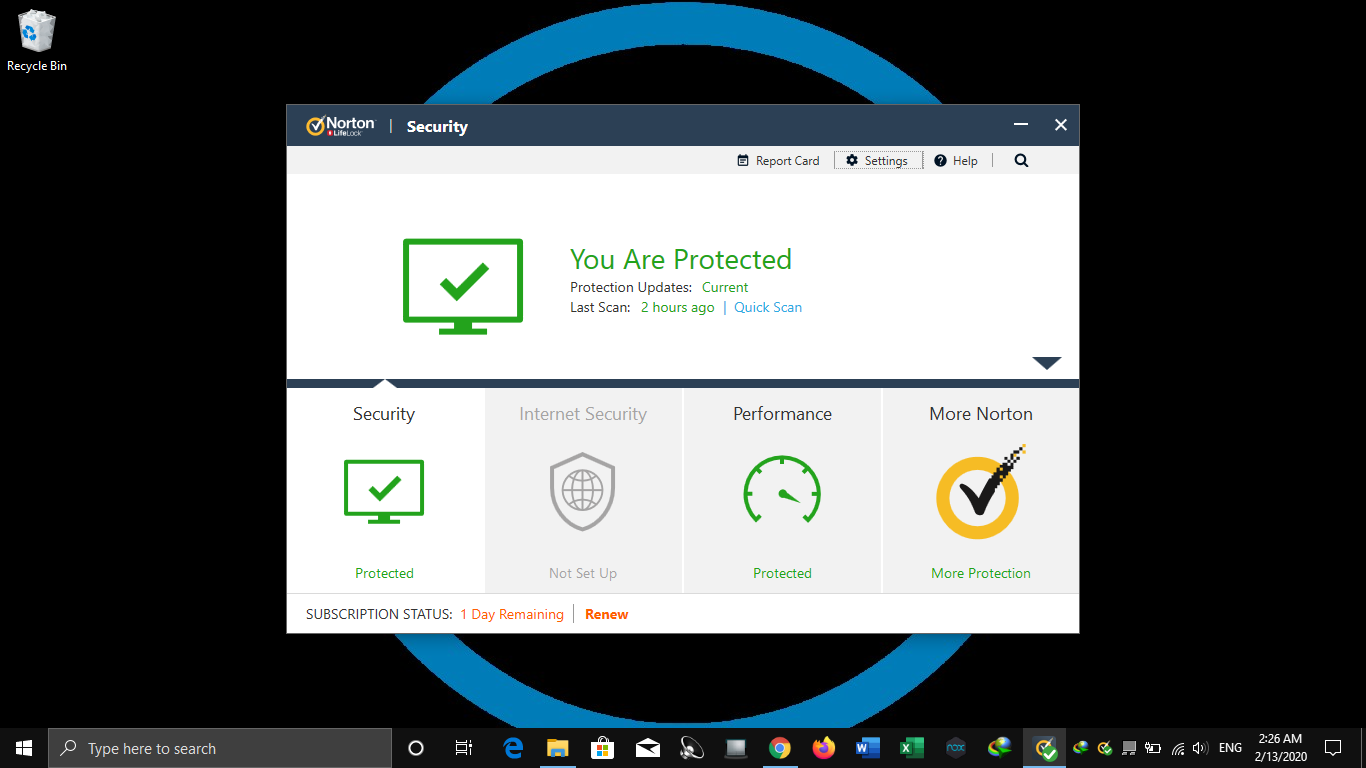This screenshot has width=1366, height=768.
Task: Open the Action Center notifications icon
Action: pyautogui.click(x=1333, y=748)
